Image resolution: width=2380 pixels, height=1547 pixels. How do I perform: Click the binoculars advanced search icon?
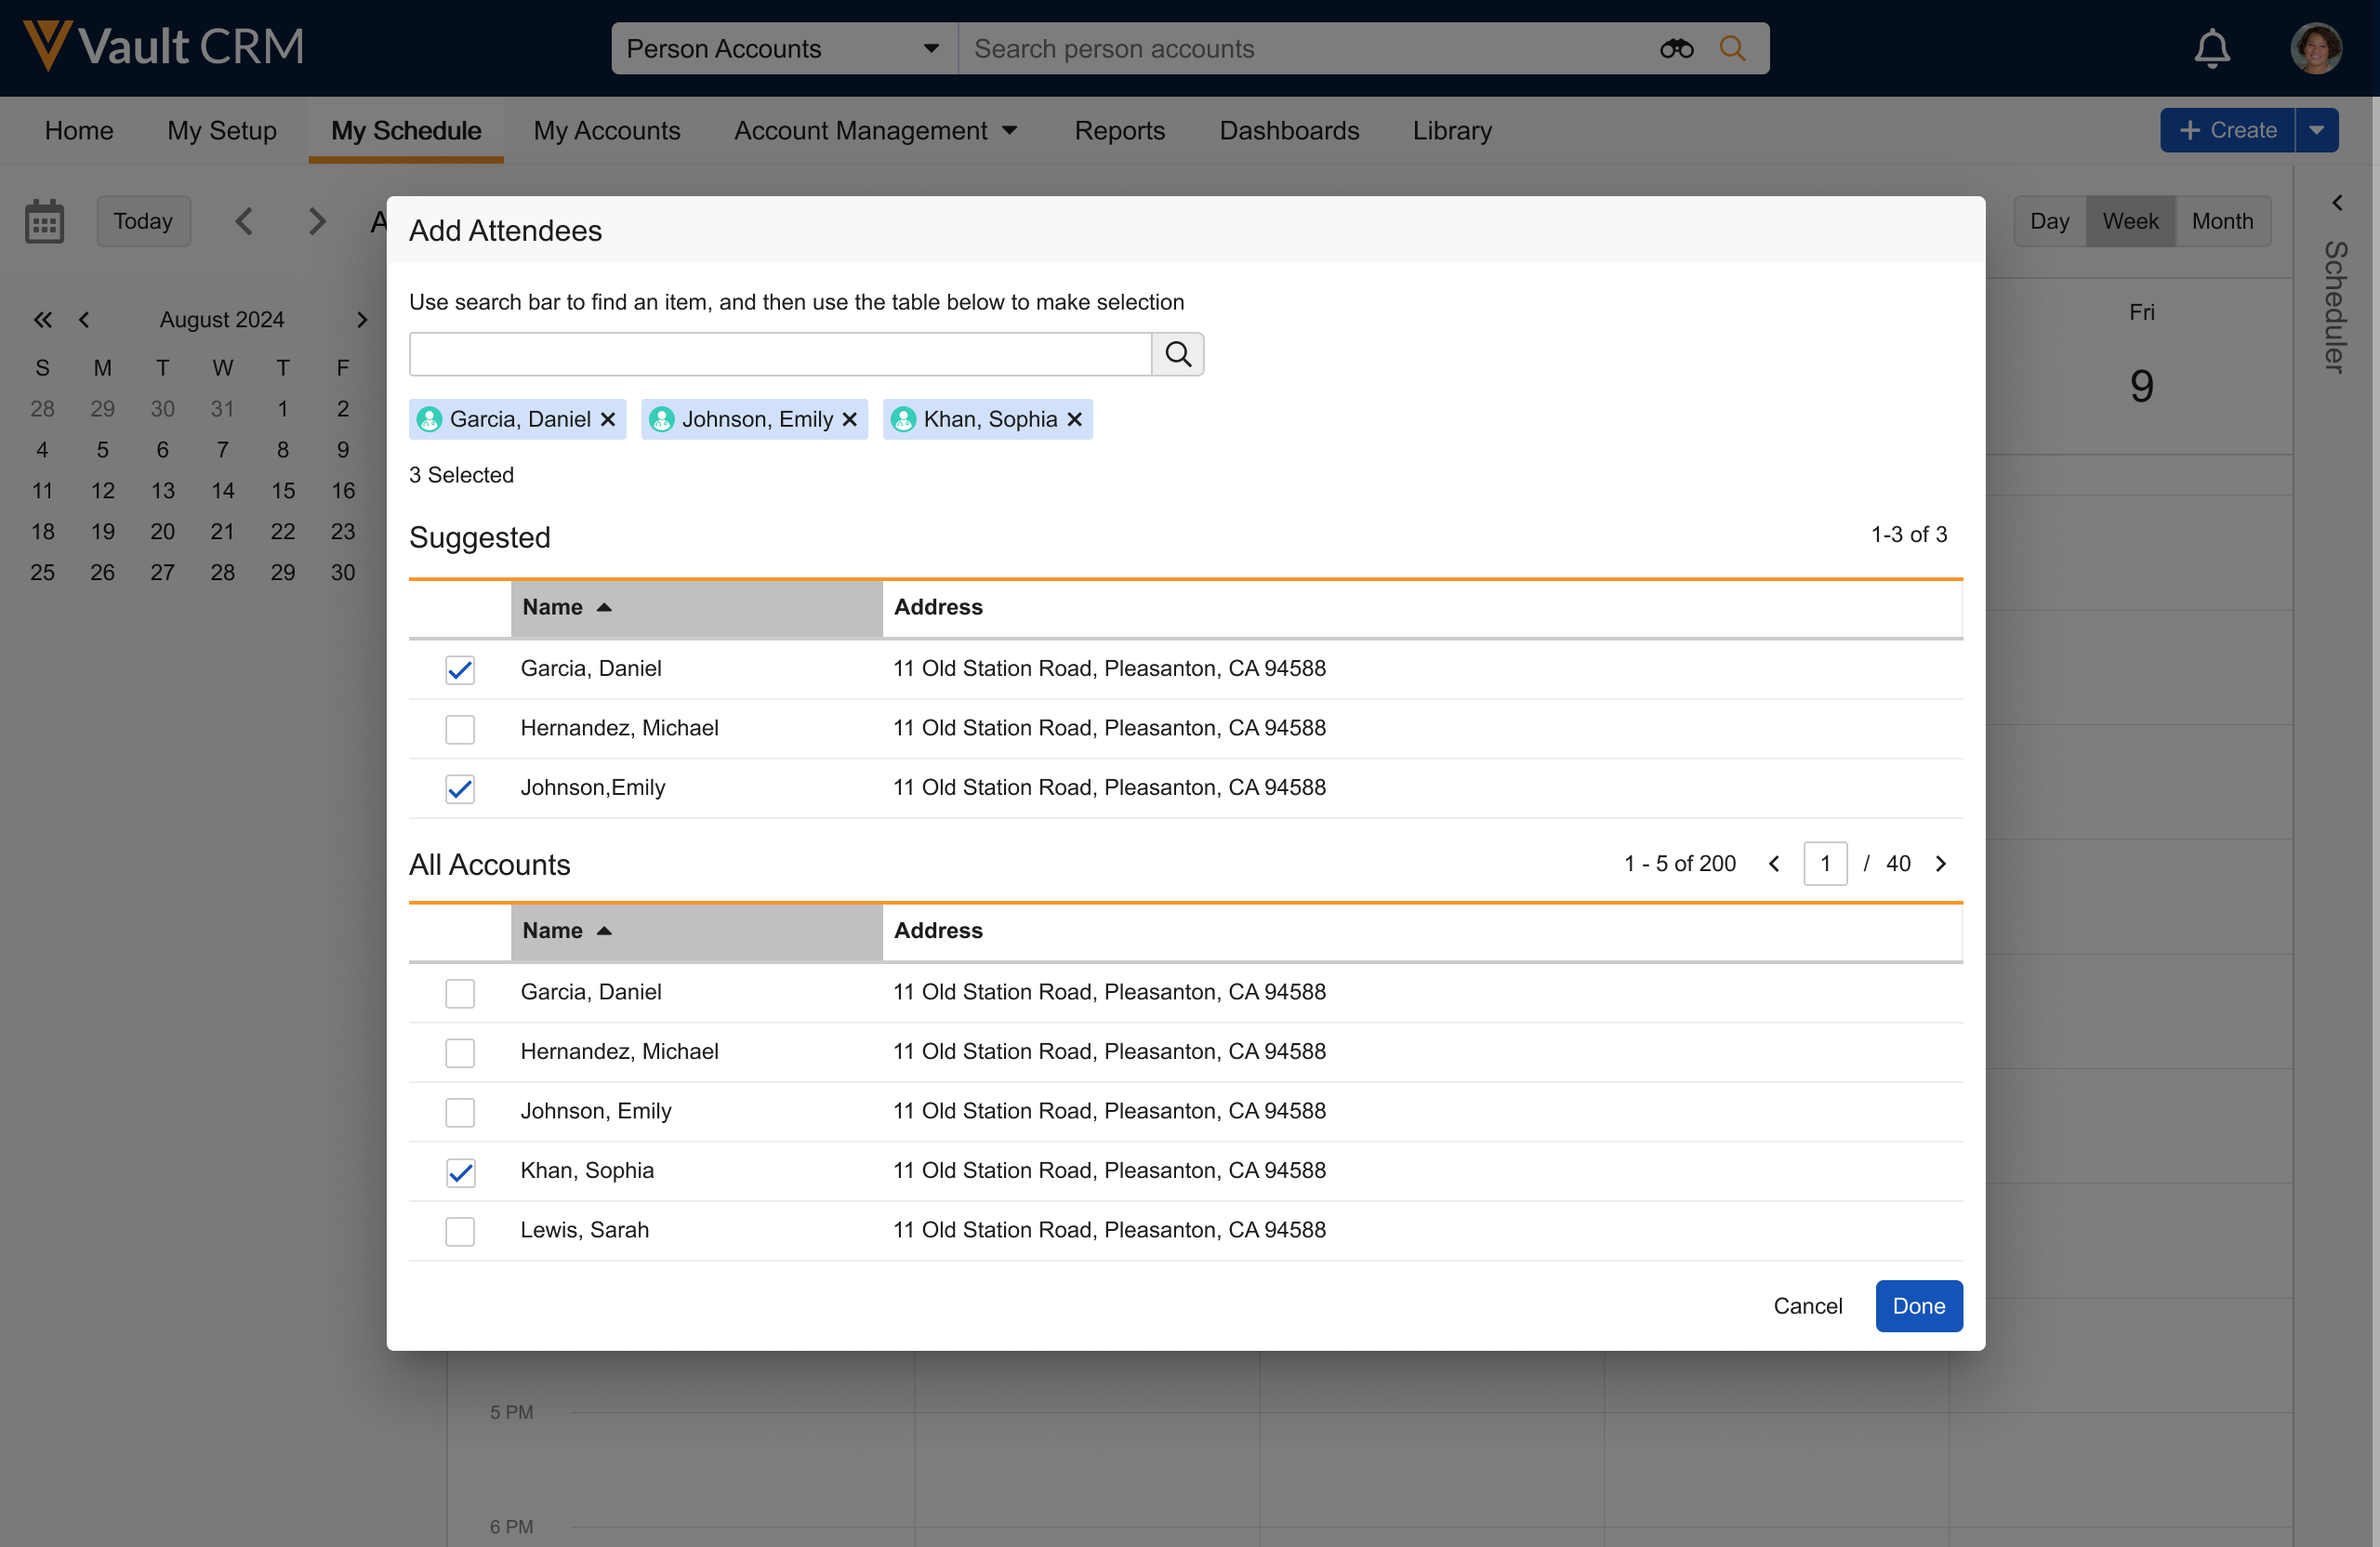[x=1676, y=49]
